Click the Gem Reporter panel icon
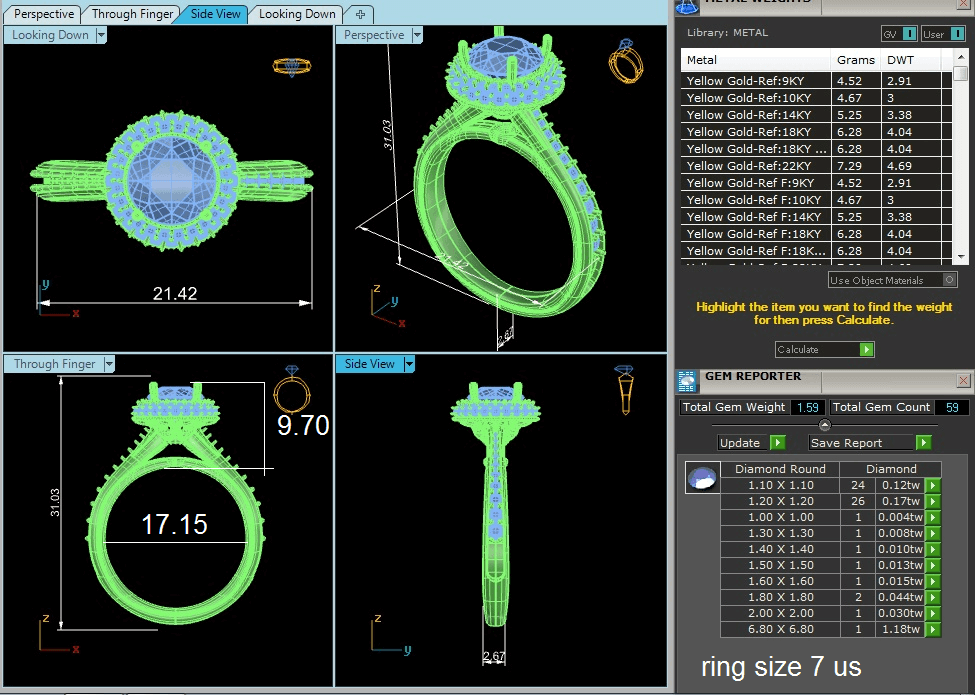 point(687,380)
